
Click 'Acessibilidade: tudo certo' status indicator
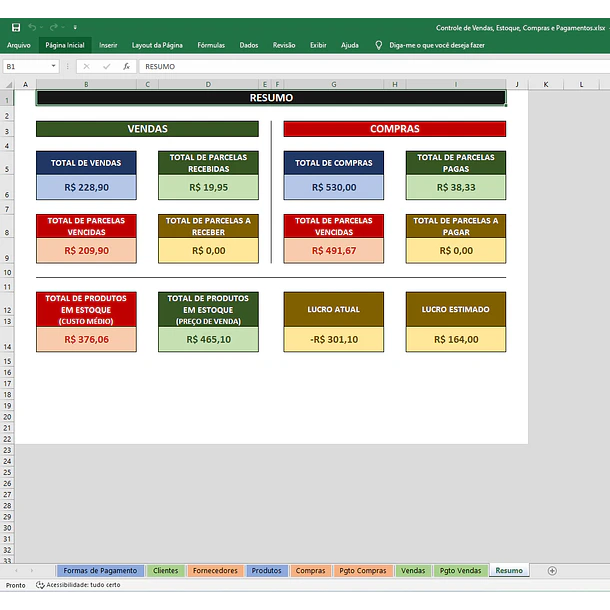(x=78, y=585)
